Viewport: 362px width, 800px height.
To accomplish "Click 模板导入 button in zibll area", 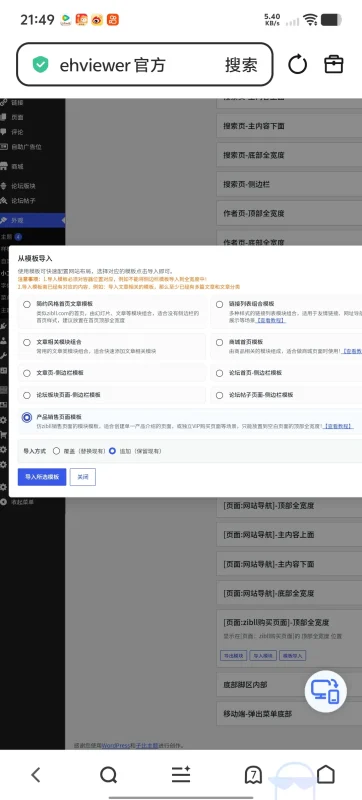I will coord(293,656).
